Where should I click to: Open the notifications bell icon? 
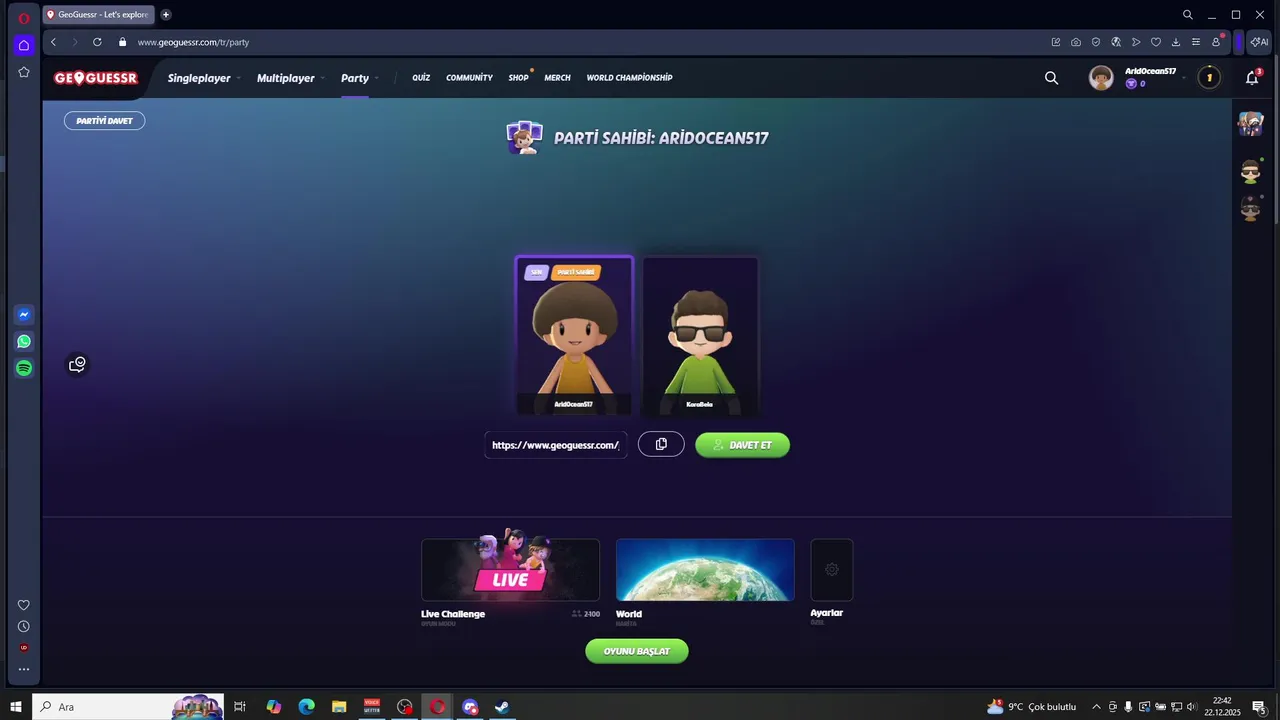1252,78
